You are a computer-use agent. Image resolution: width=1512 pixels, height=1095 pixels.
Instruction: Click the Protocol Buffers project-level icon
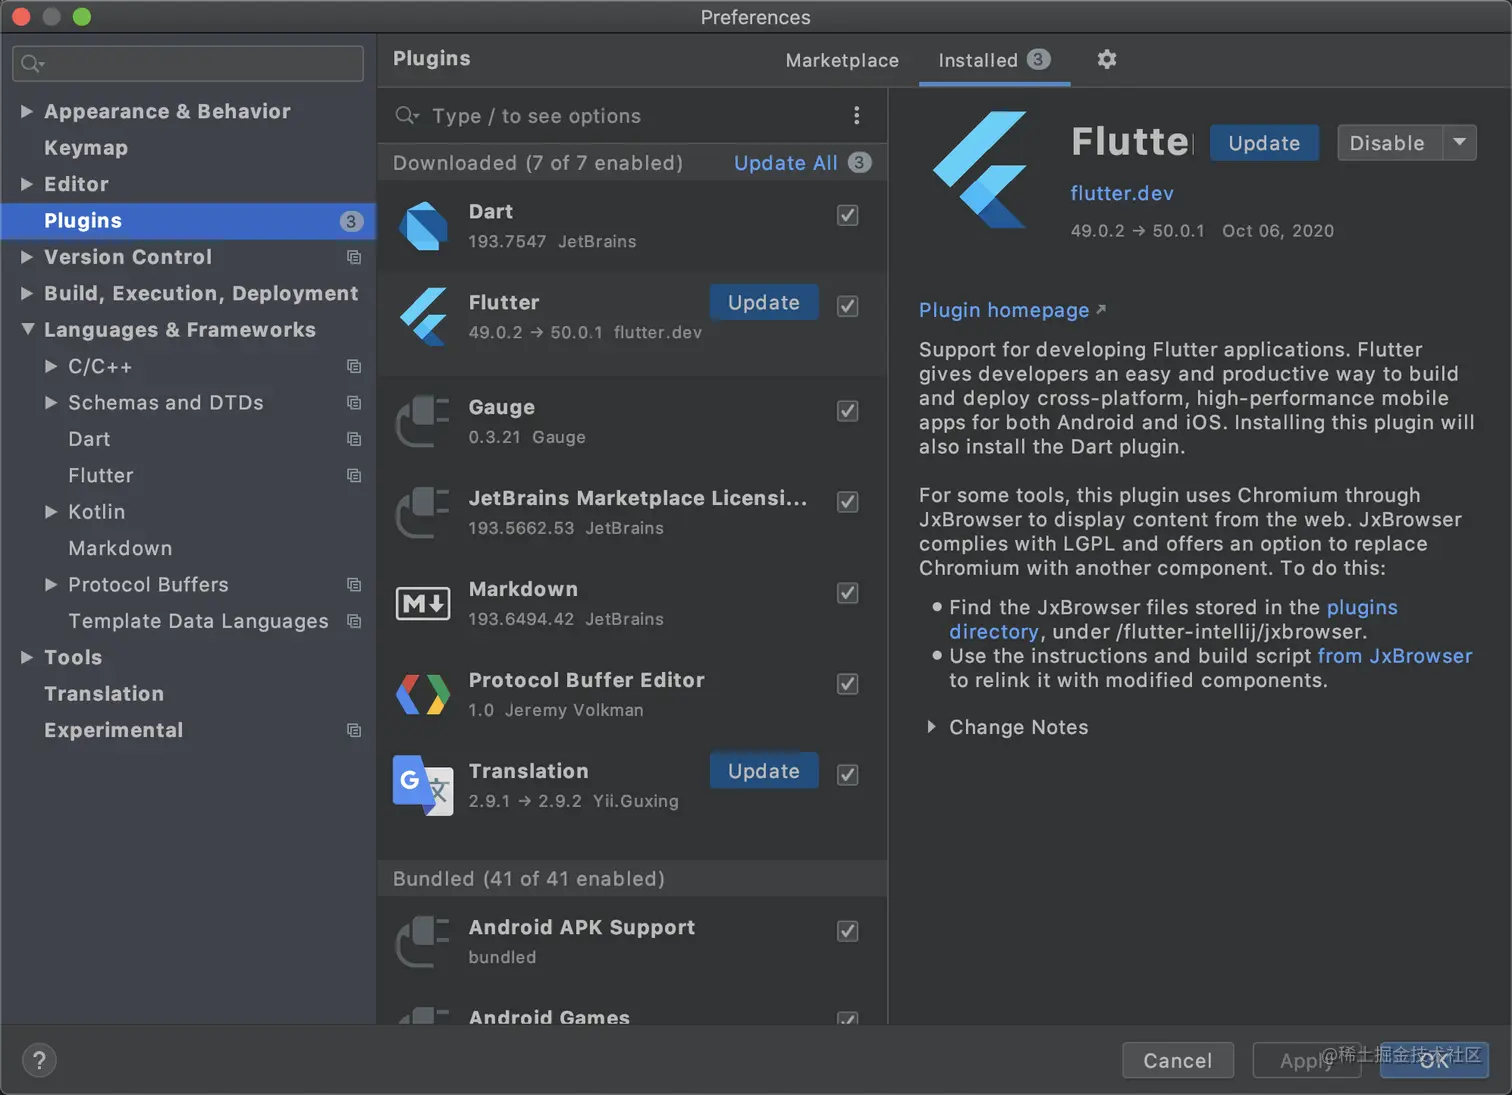click(x=353, y=584)
